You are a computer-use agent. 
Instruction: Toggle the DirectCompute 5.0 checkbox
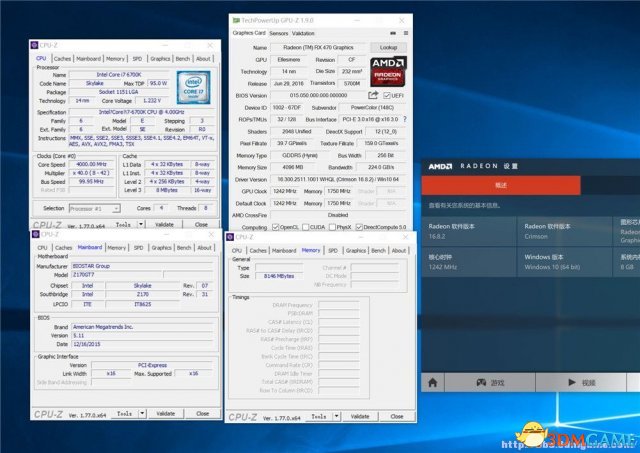(359, 227)
